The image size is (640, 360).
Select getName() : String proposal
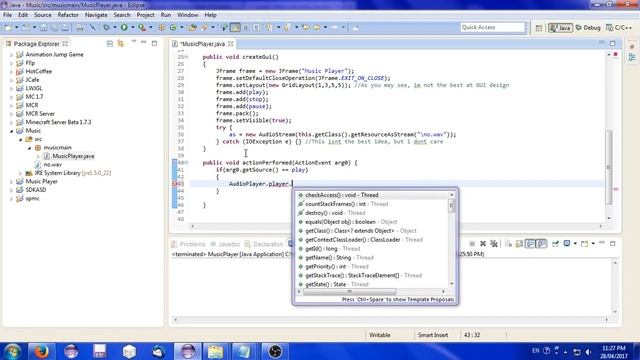click(x=372, y=258)
